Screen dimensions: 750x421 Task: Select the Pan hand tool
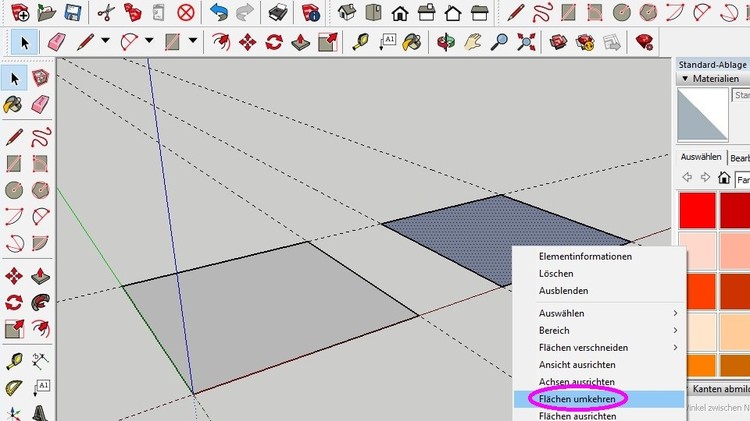[473, 42]
